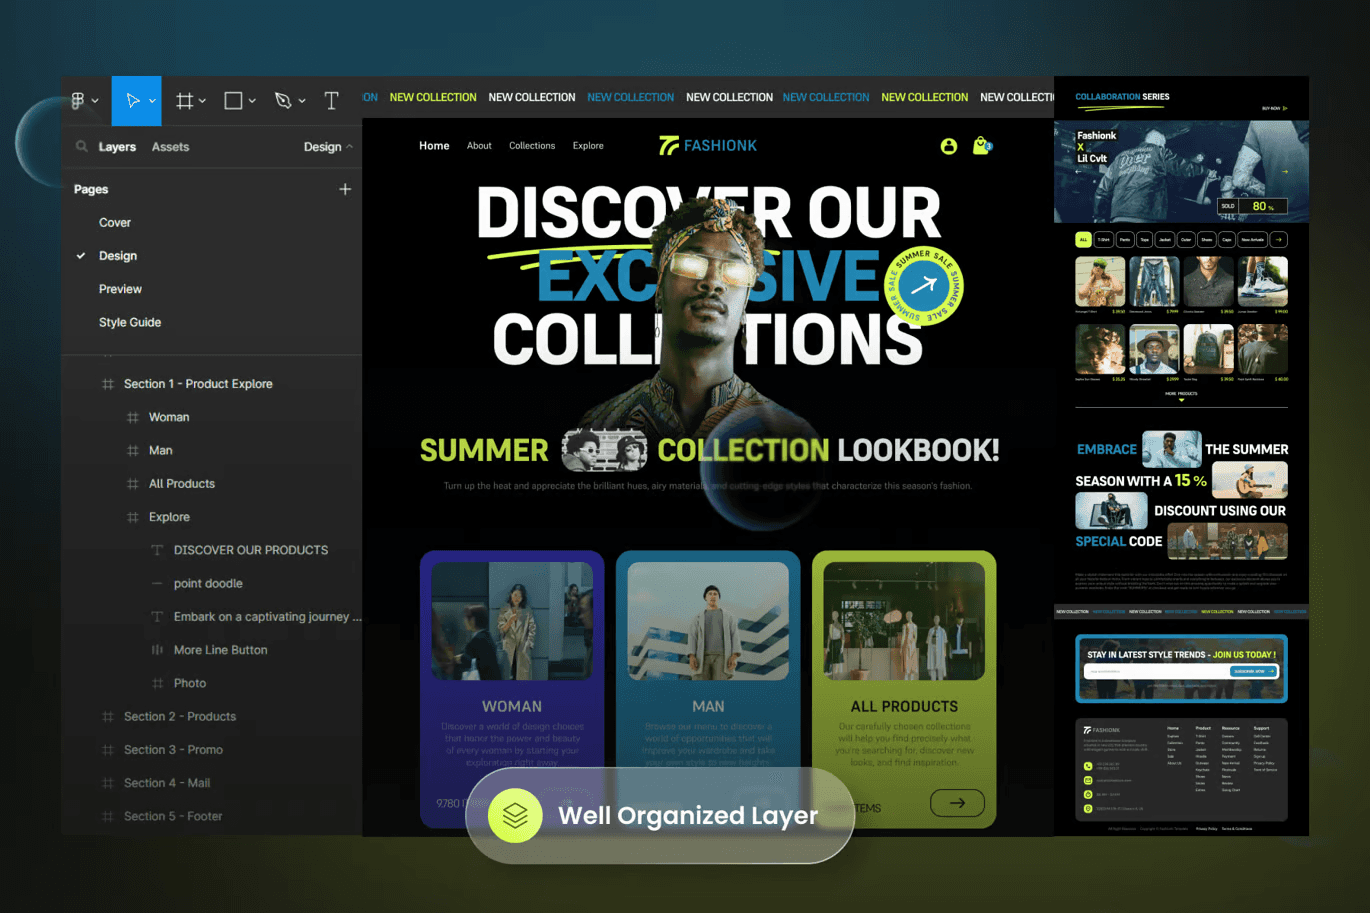The image size is (1370, 913).
Task: Open the shape tool options chevron
Action: (x=252, y=101)
